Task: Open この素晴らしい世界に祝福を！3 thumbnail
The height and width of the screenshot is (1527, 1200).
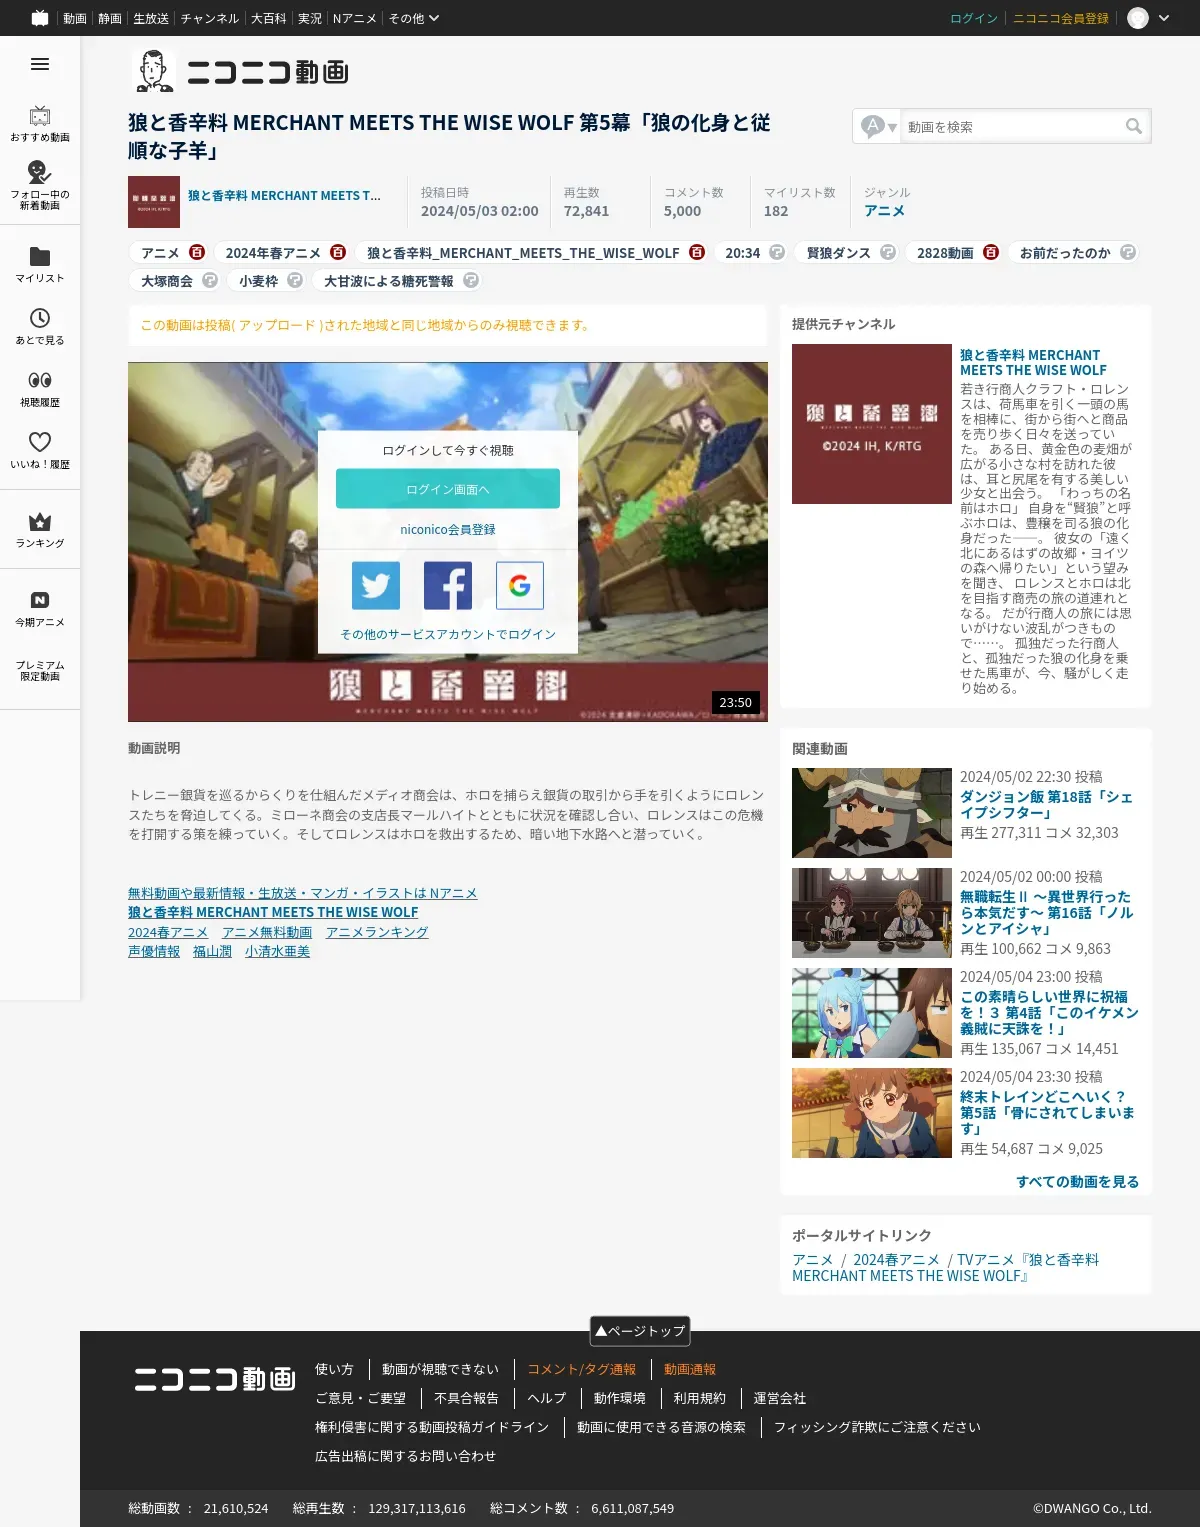Action: pos(872,1013)
